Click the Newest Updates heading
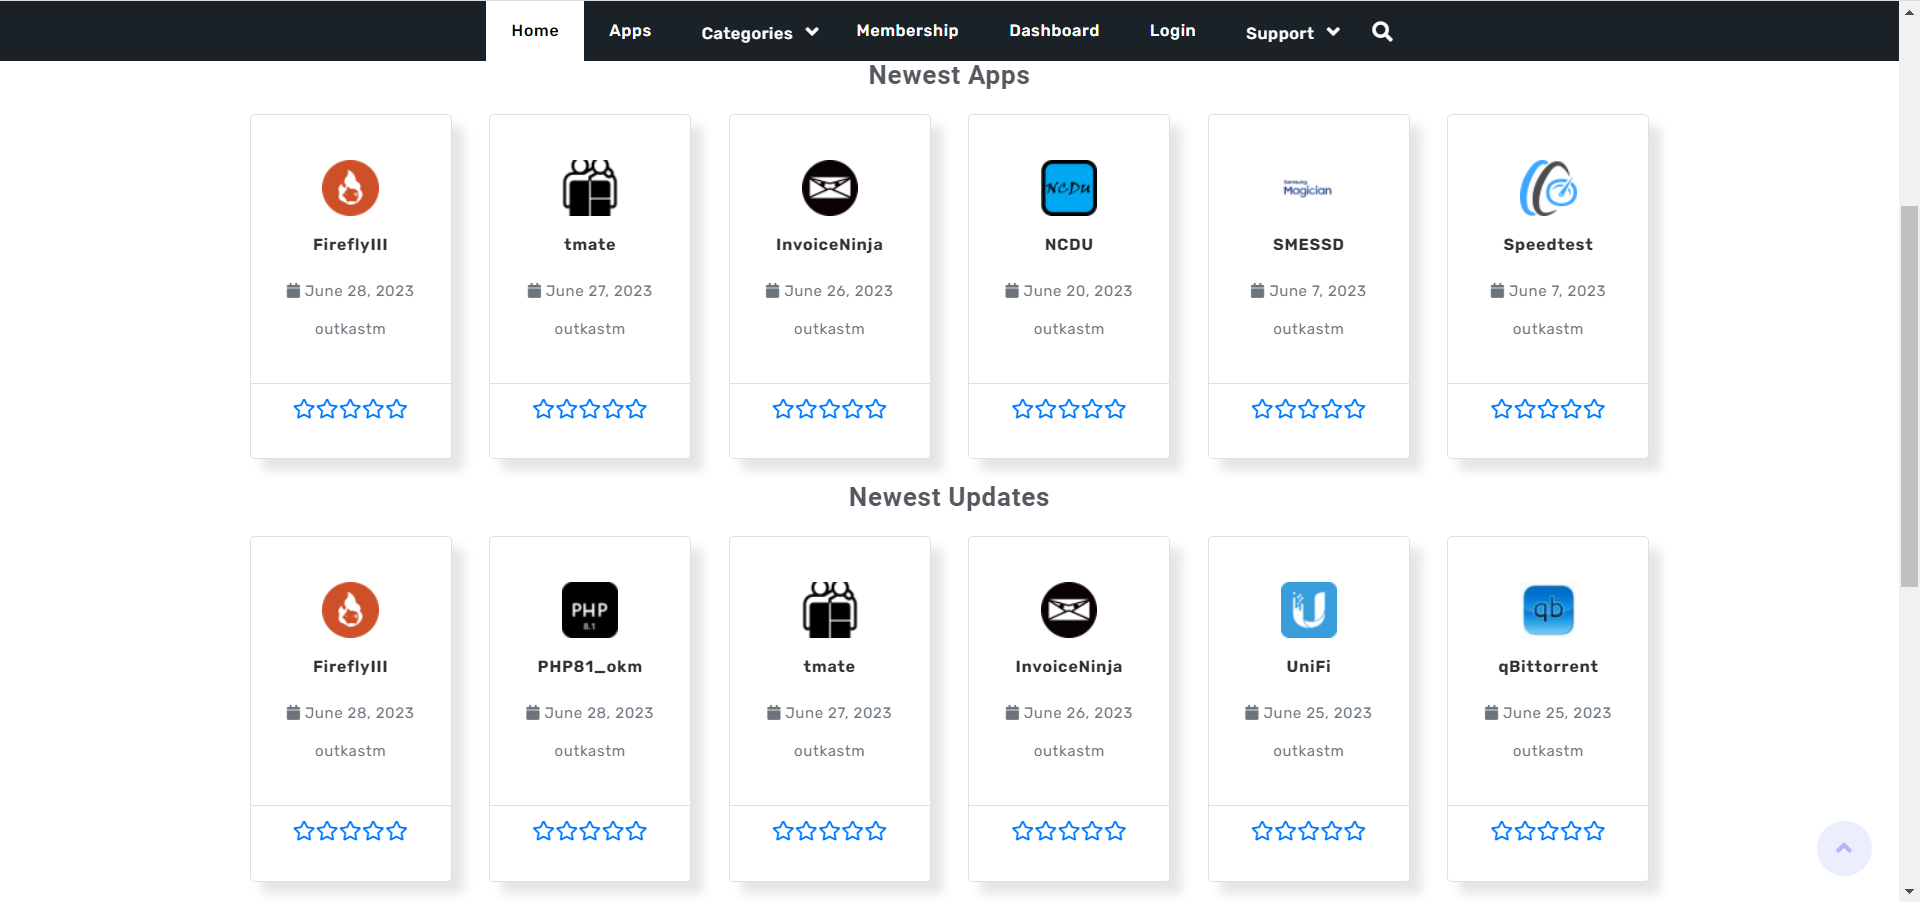 (x=949, y=497)
